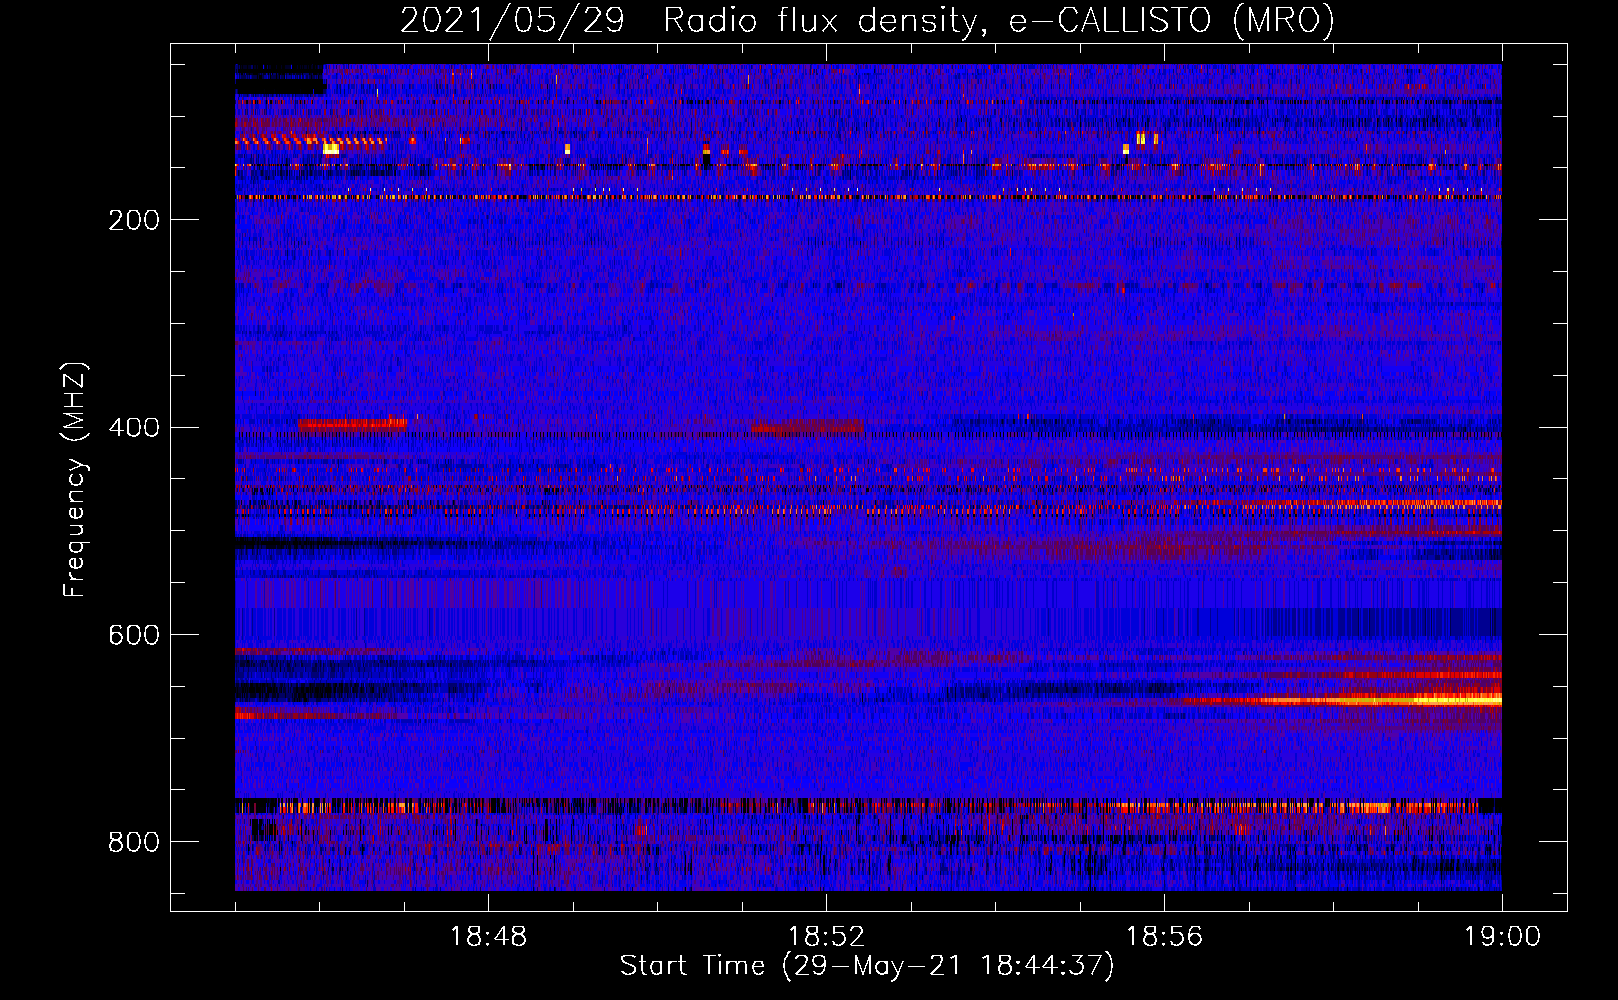Click the 18:48 time tick label

[488, 937]
